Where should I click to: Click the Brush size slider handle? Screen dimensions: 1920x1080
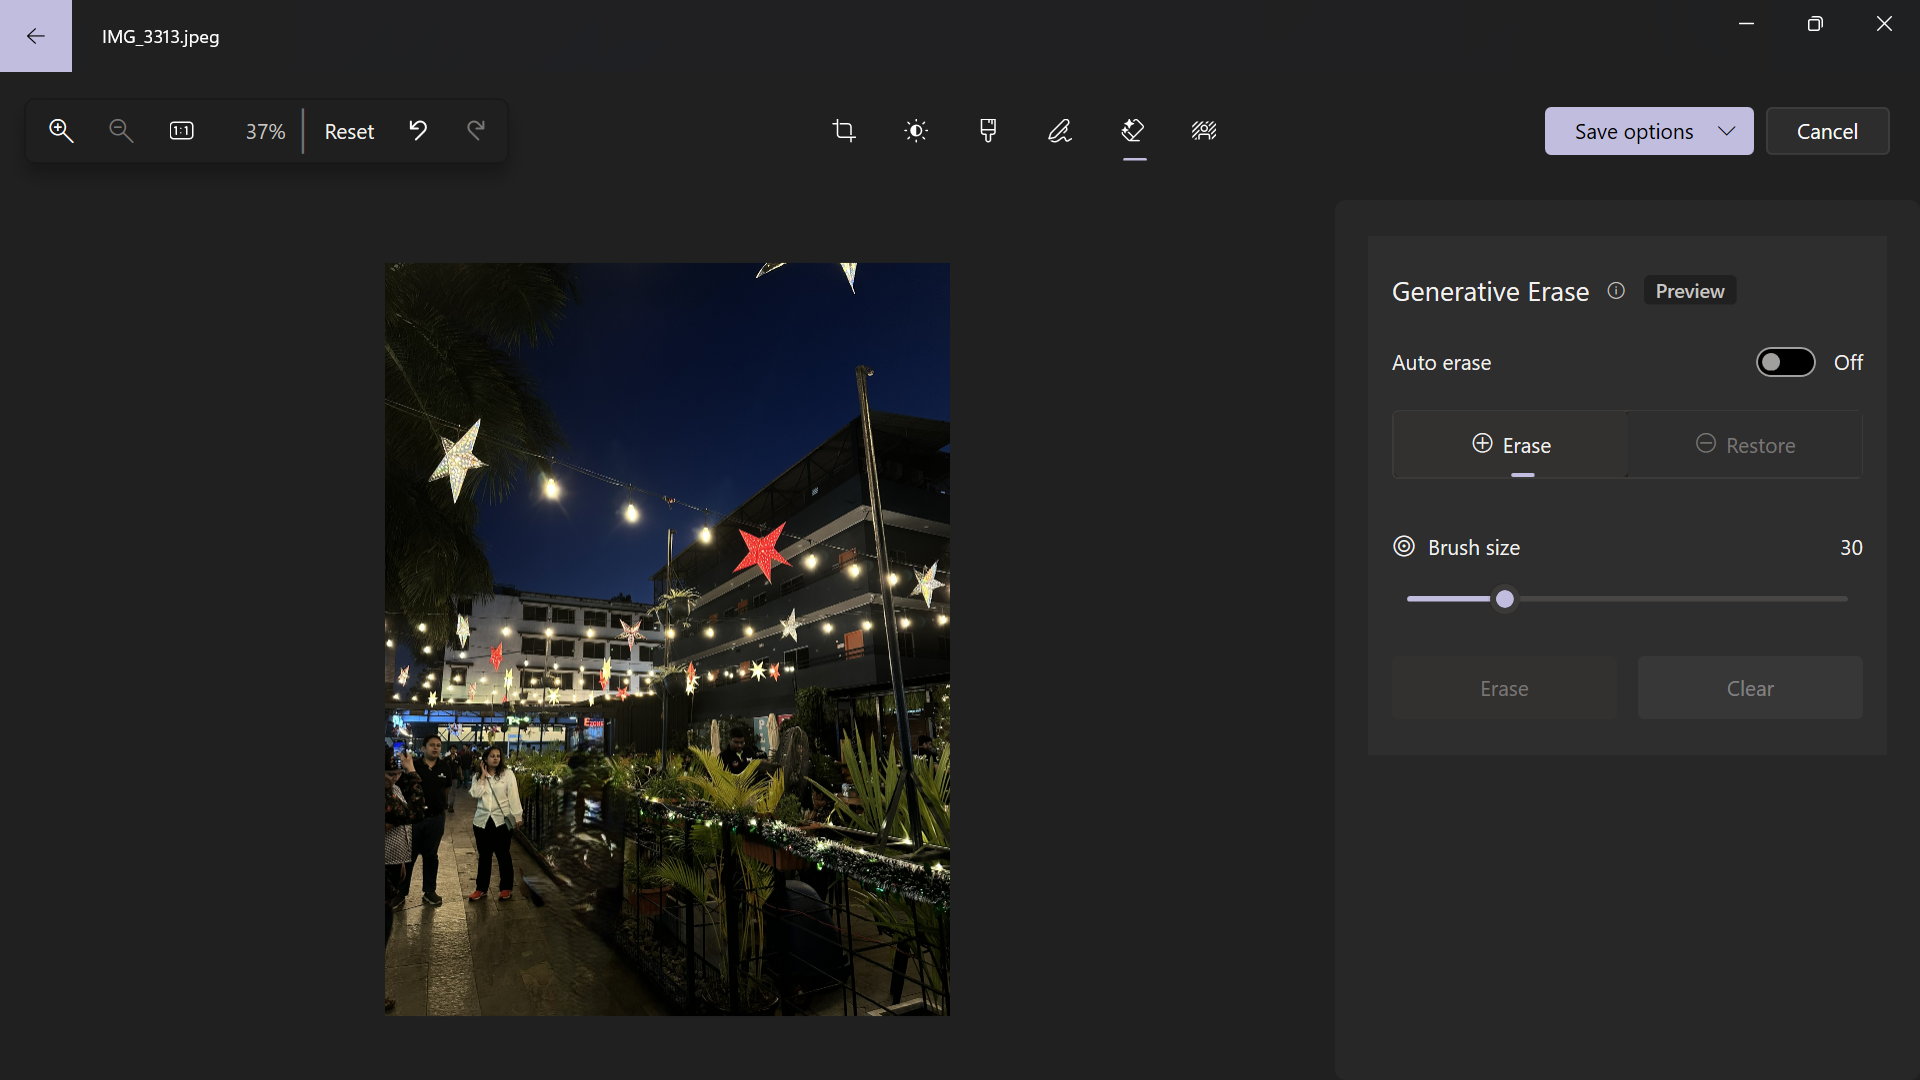pyautogui.click(x=1505, y=599)
